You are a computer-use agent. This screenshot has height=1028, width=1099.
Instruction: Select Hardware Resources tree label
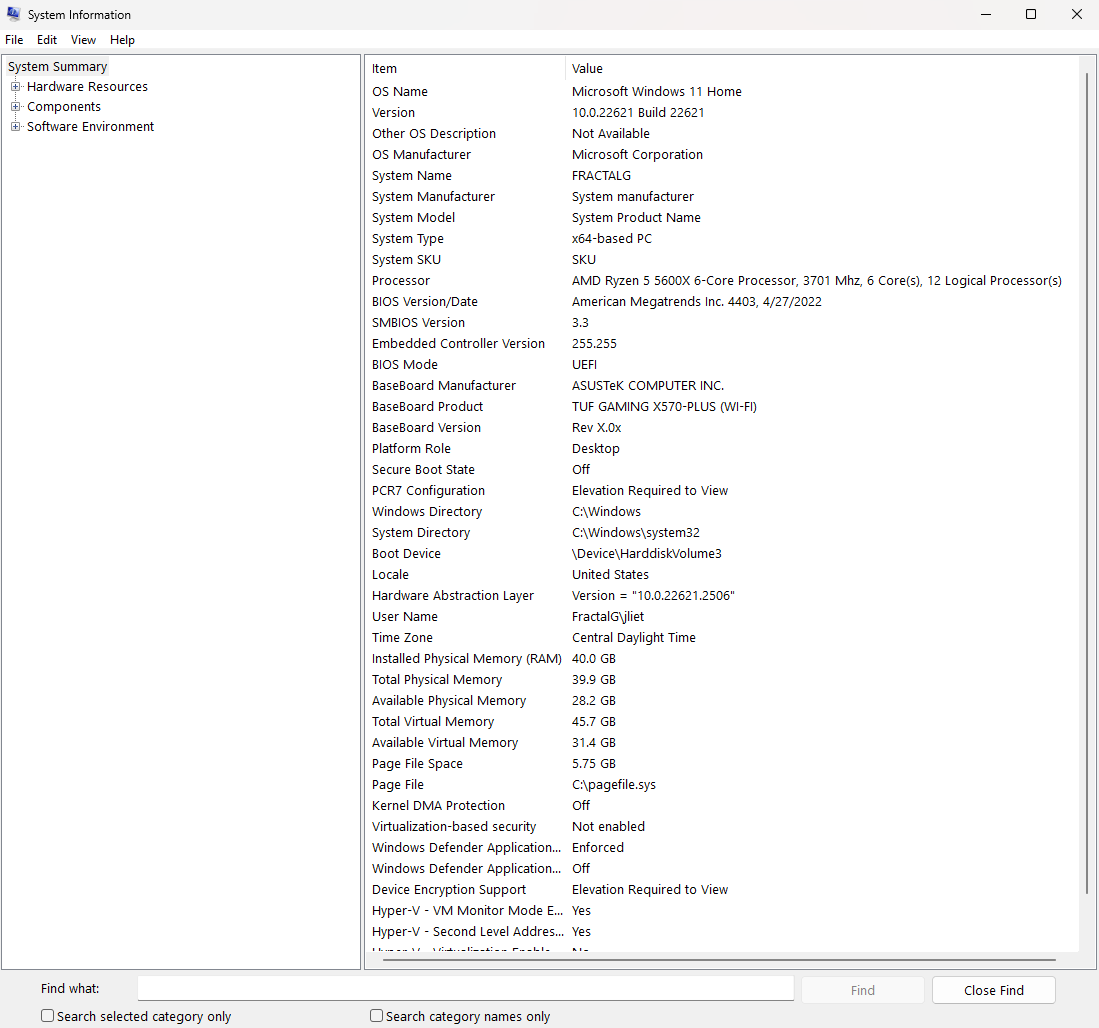(x=88, y=87)
